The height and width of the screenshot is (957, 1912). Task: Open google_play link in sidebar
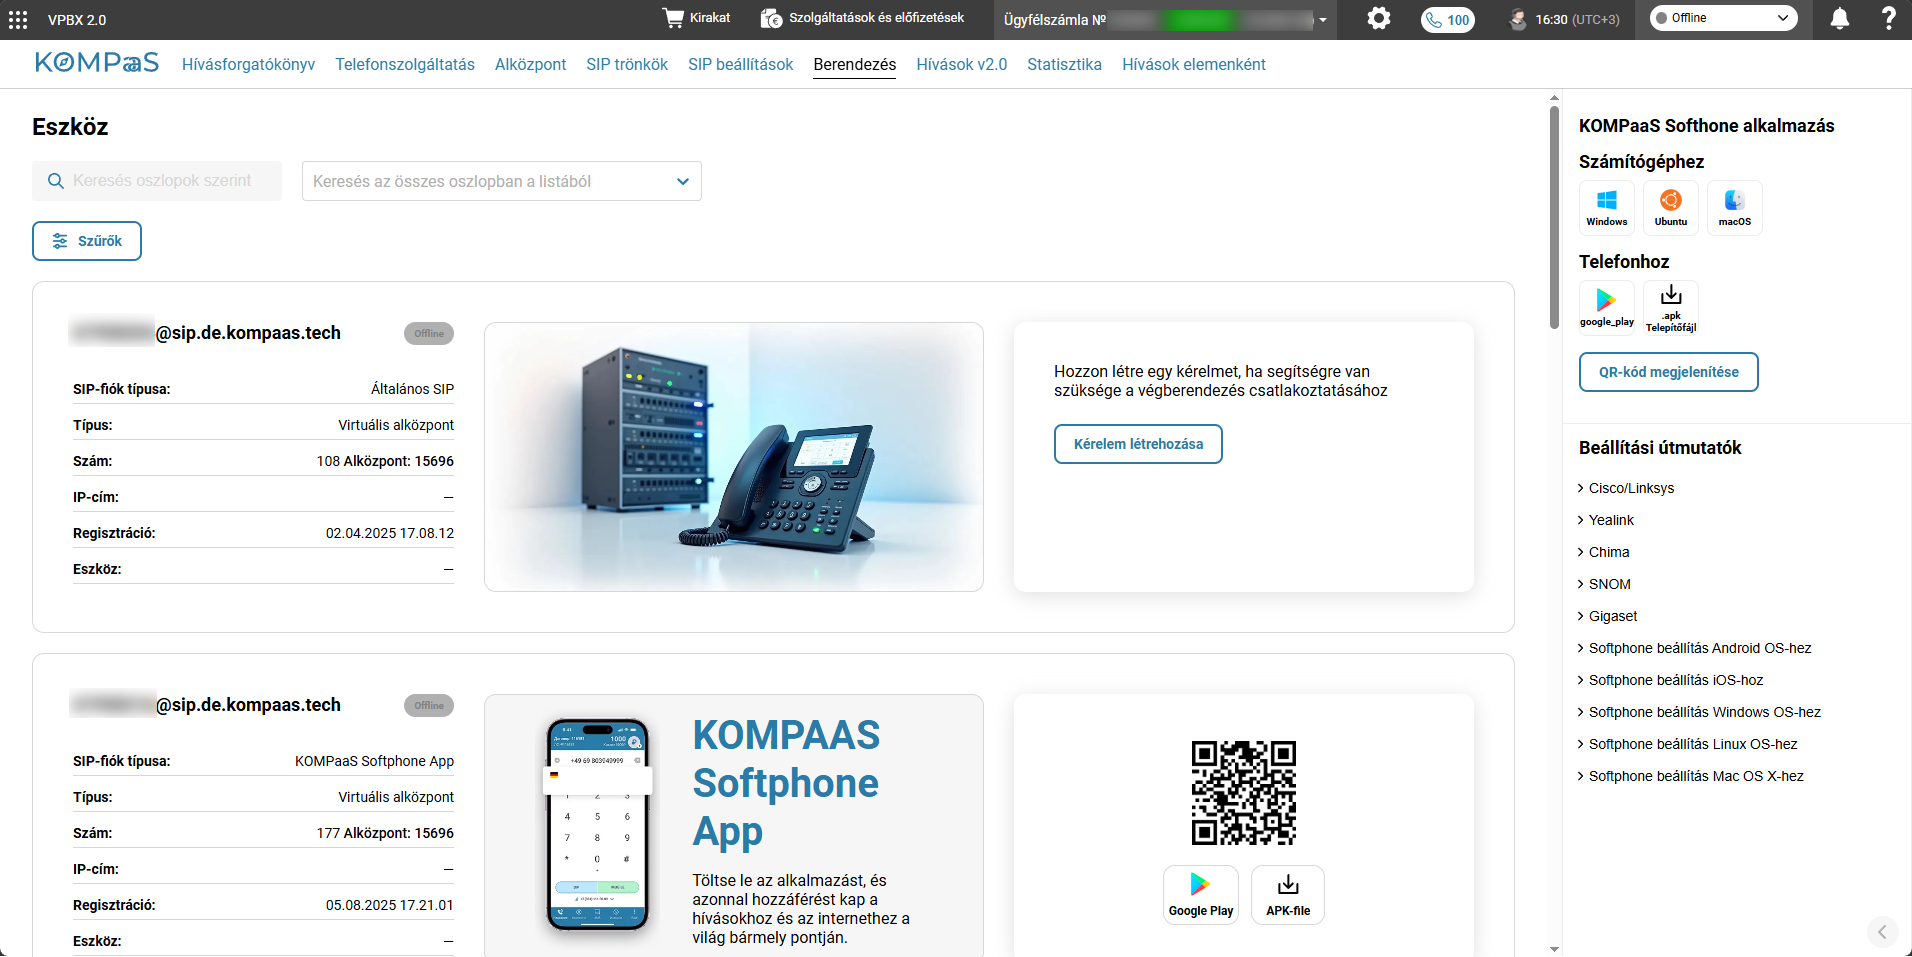1606,308
